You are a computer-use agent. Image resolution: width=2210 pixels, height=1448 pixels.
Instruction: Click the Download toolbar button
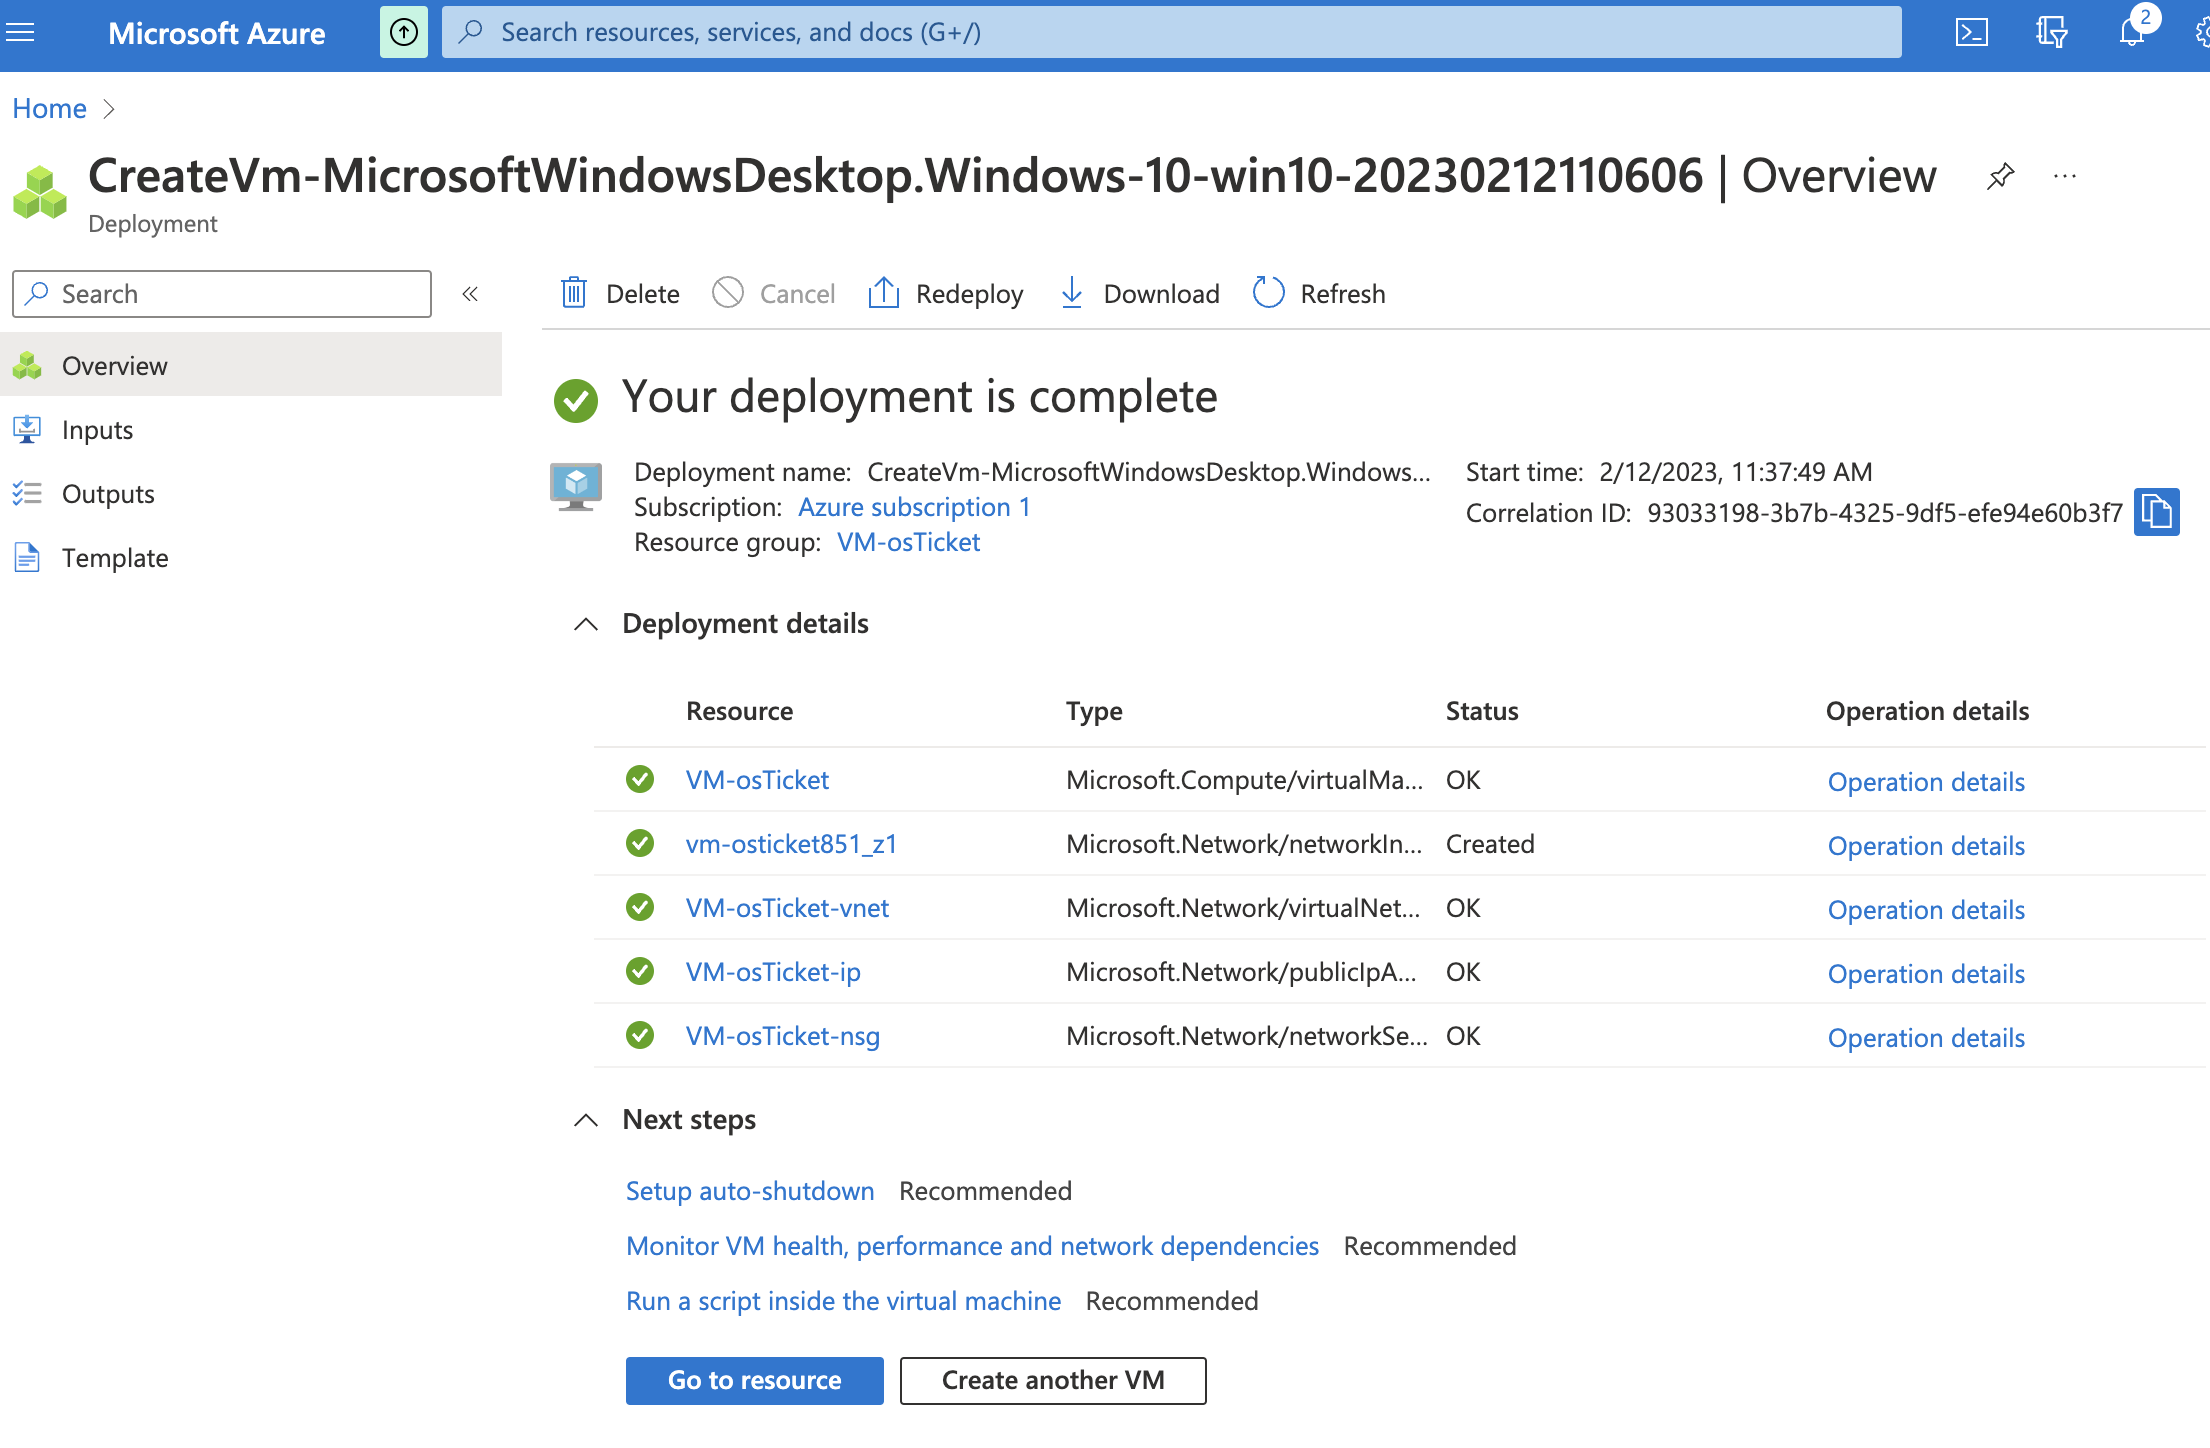pos(1140,294)
